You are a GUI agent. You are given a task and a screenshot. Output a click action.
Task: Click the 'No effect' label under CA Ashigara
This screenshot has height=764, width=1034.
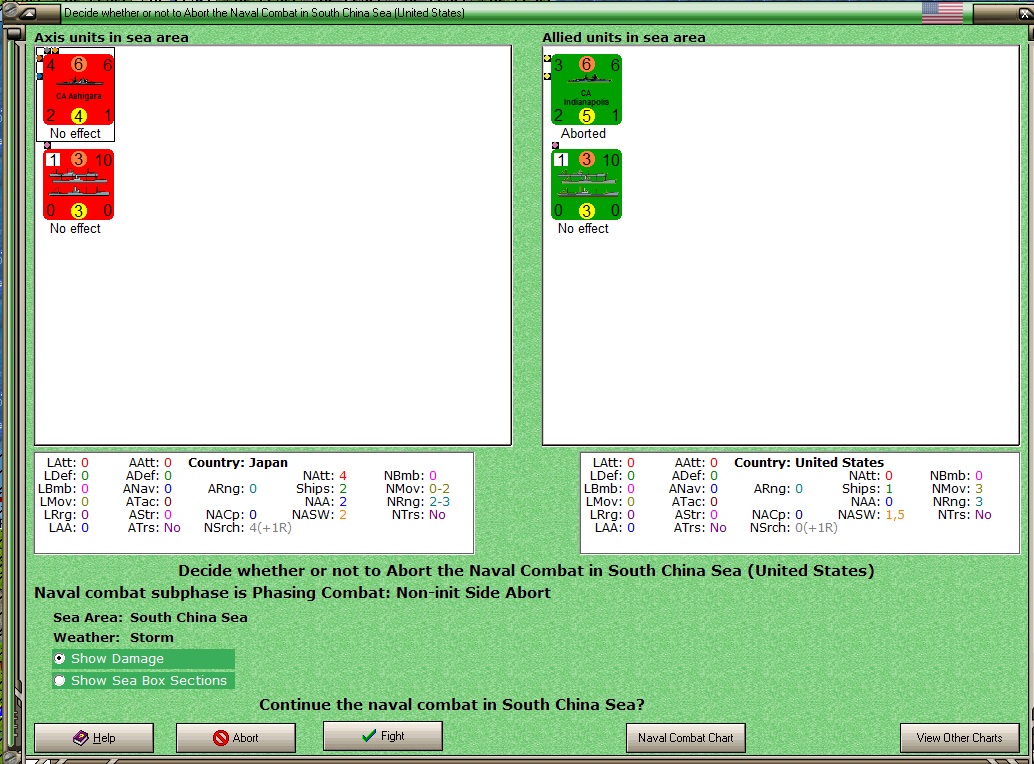point(75,133)
